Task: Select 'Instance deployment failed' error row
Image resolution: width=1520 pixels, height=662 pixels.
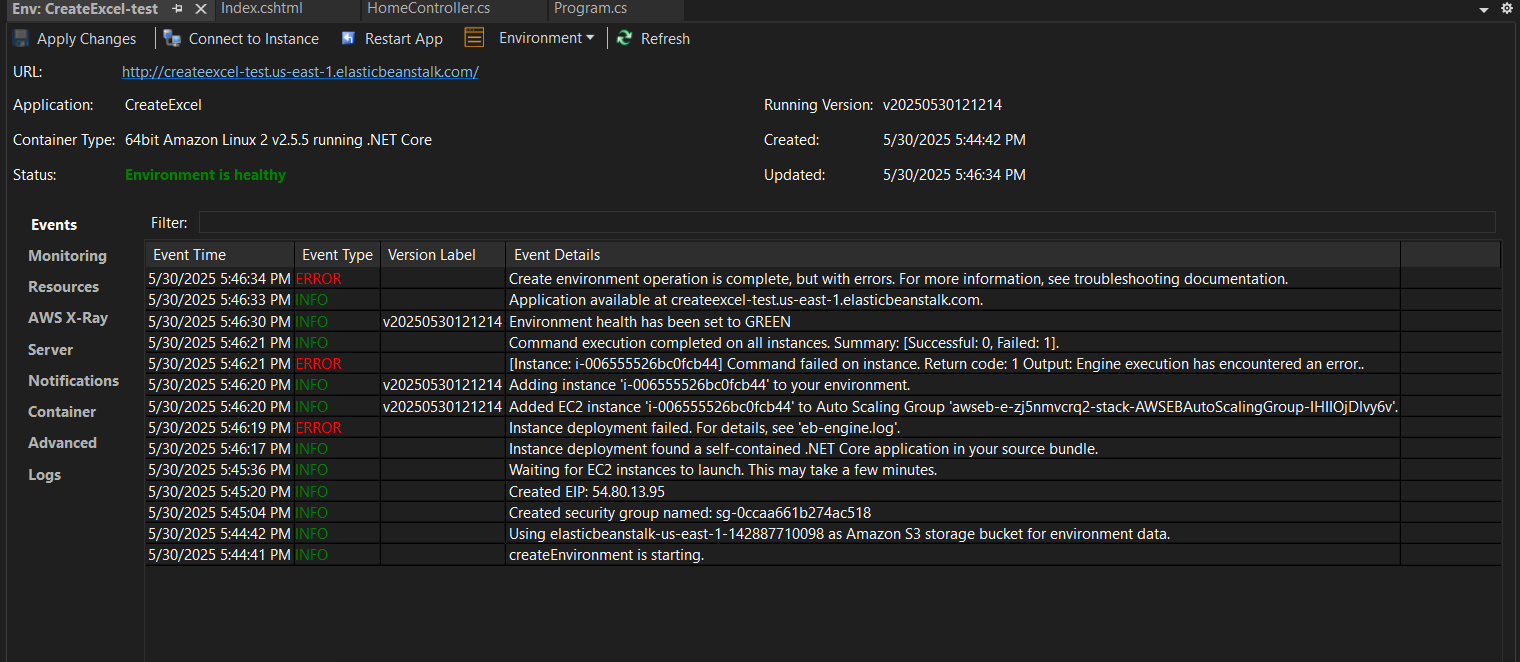Action: pyautogui.click(x=823, y=428)
